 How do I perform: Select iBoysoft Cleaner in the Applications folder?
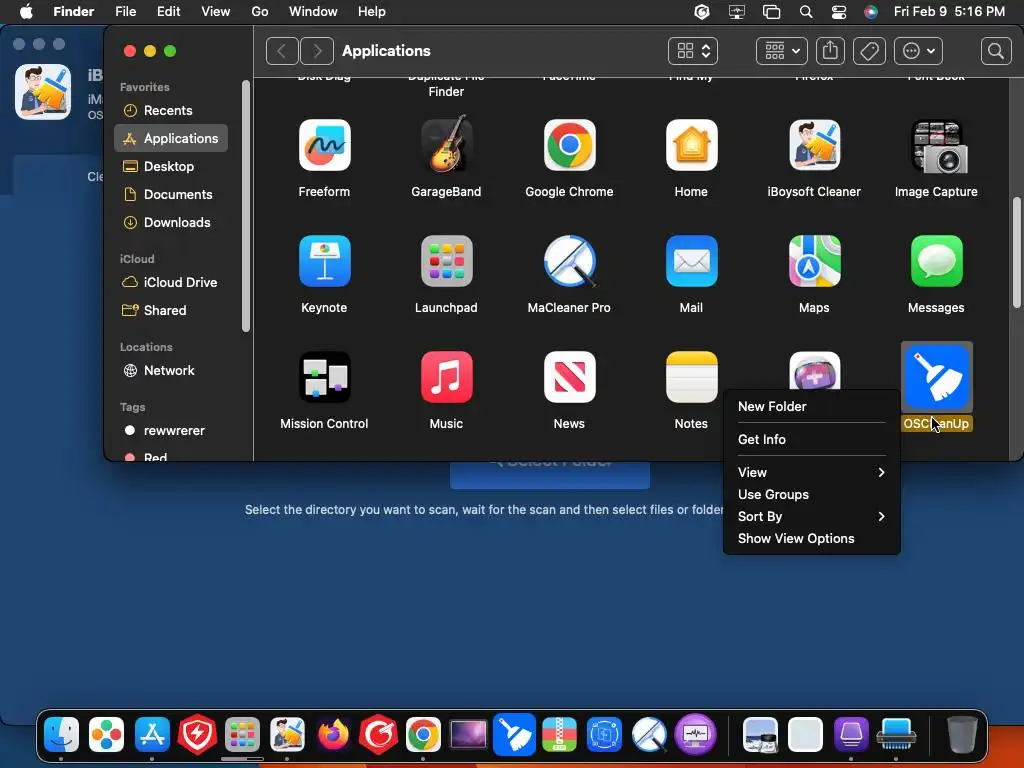814,145
